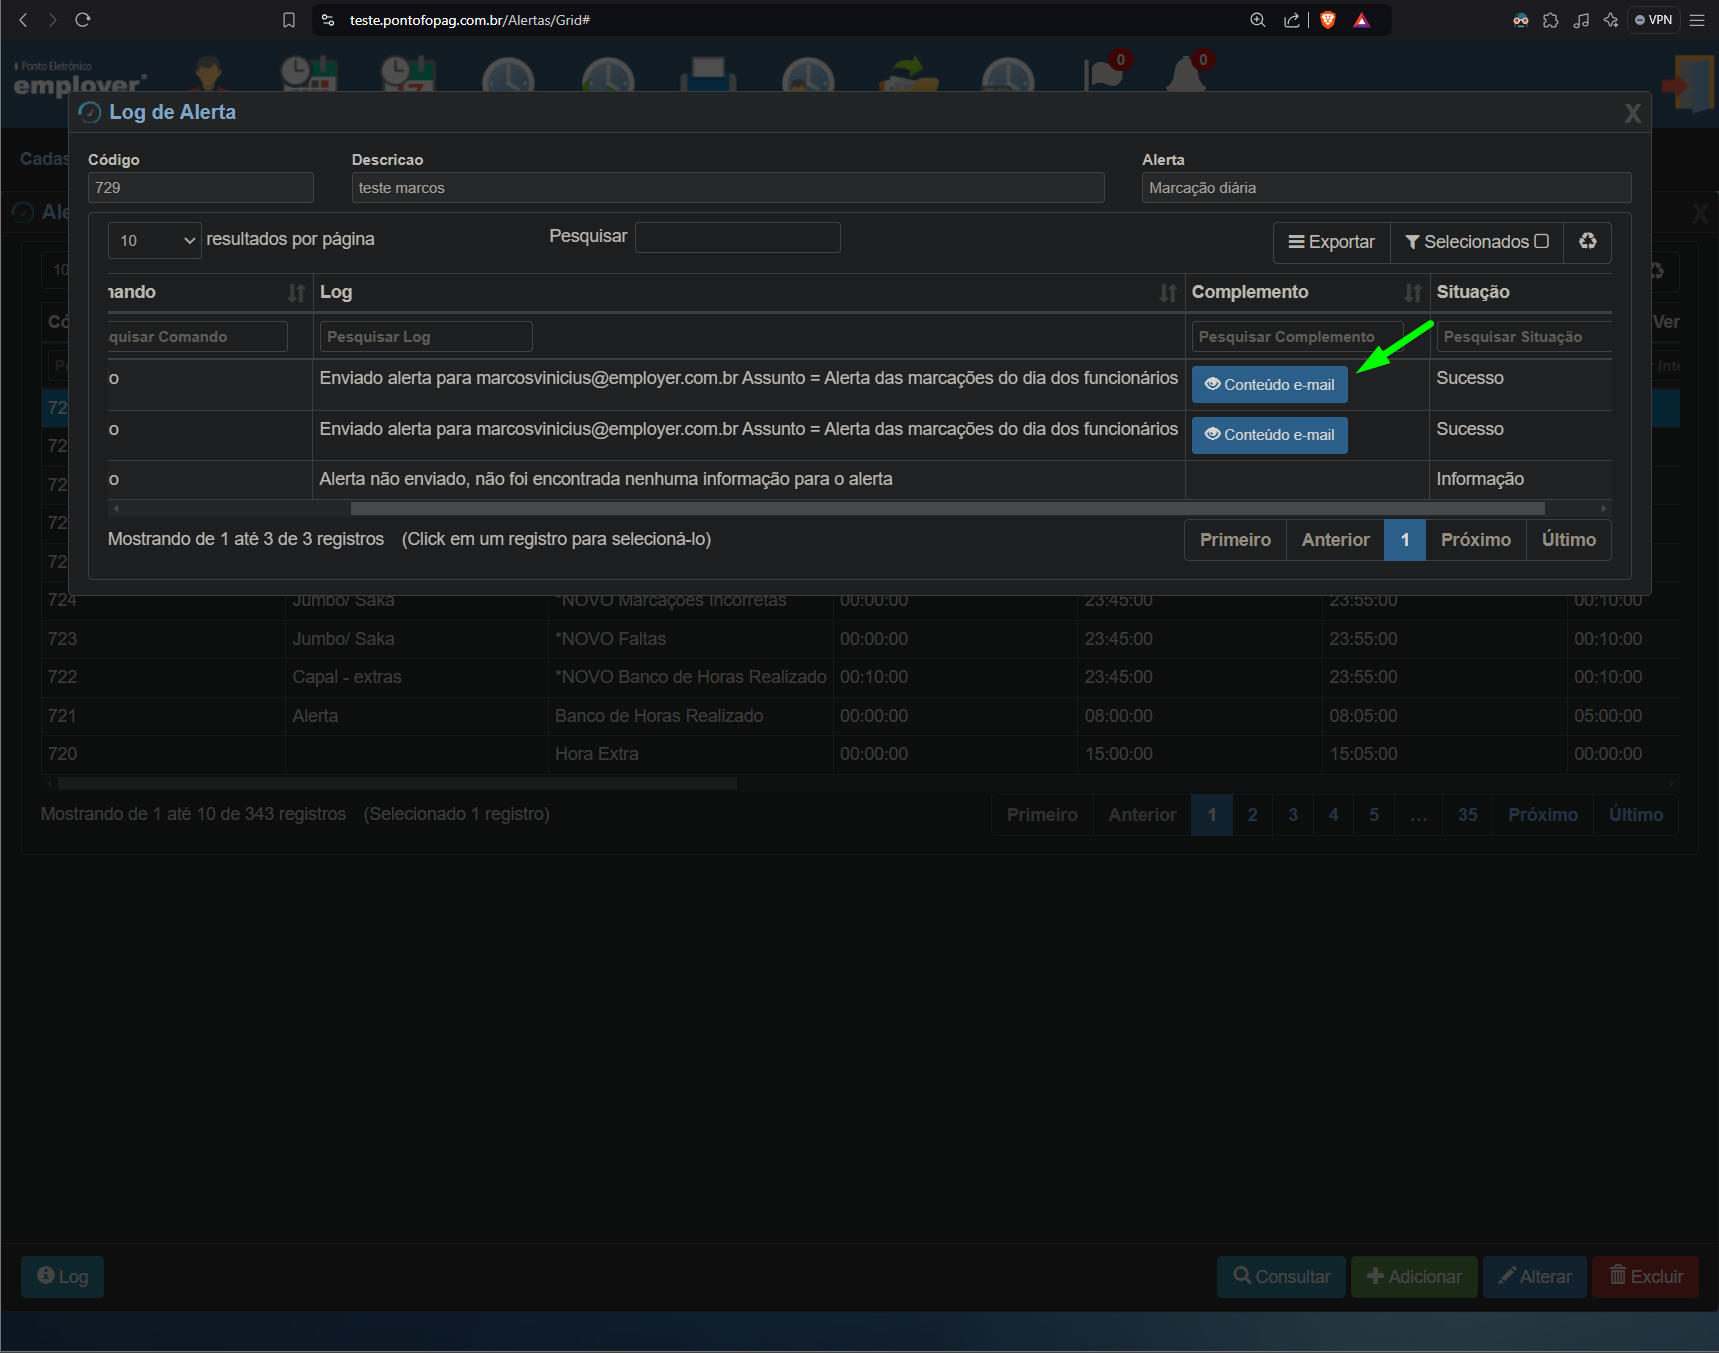
Task: View the second row's Conteúdo e-mail eye button
Action: click(x=1269, y=435)
